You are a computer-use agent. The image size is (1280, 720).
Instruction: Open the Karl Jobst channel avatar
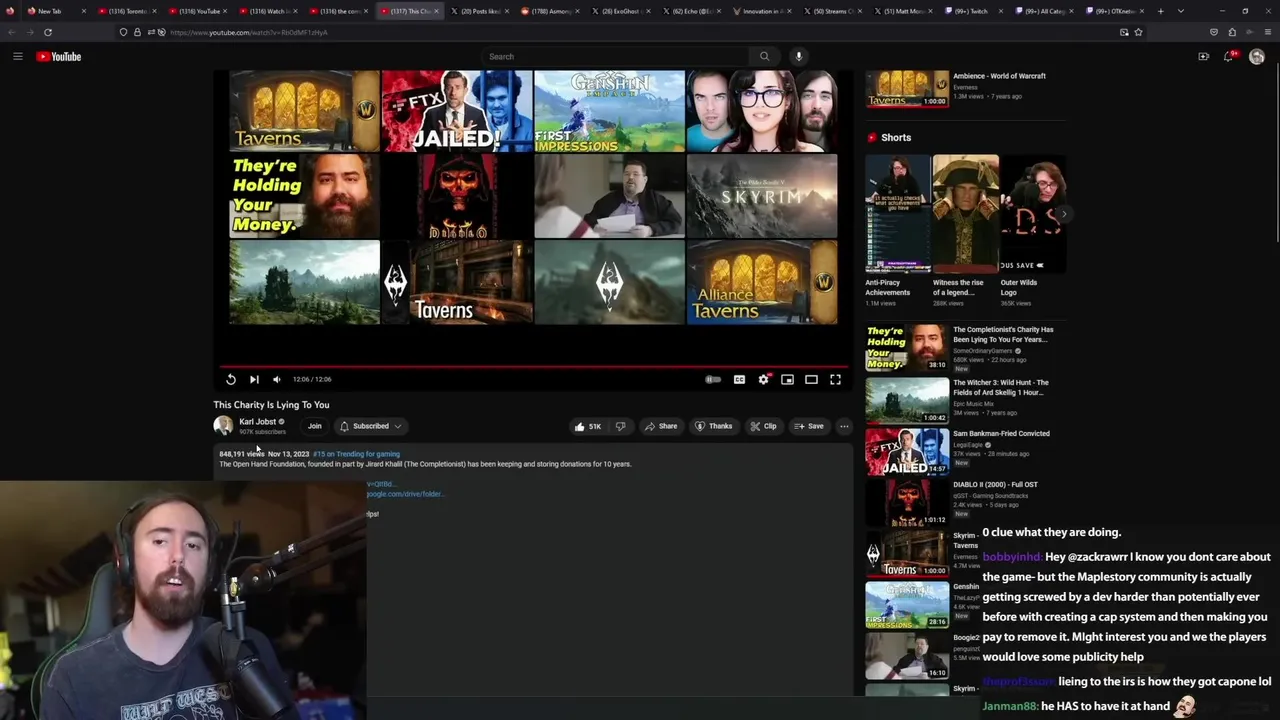point(223,426)
